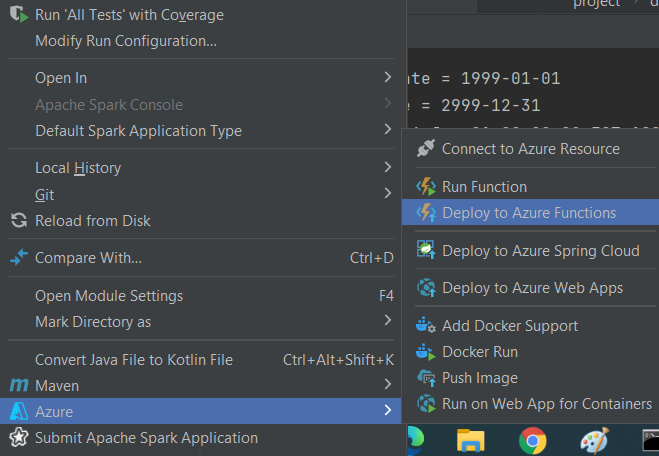Click the Docker Run whale icon
This screenshot has height=456, width=659.
[x=426, y=351]
